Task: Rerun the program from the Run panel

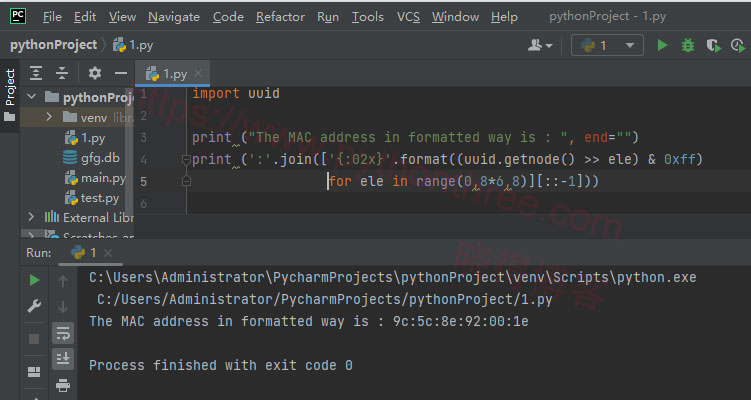Action: pyautogui.click(x=34, y=280)
